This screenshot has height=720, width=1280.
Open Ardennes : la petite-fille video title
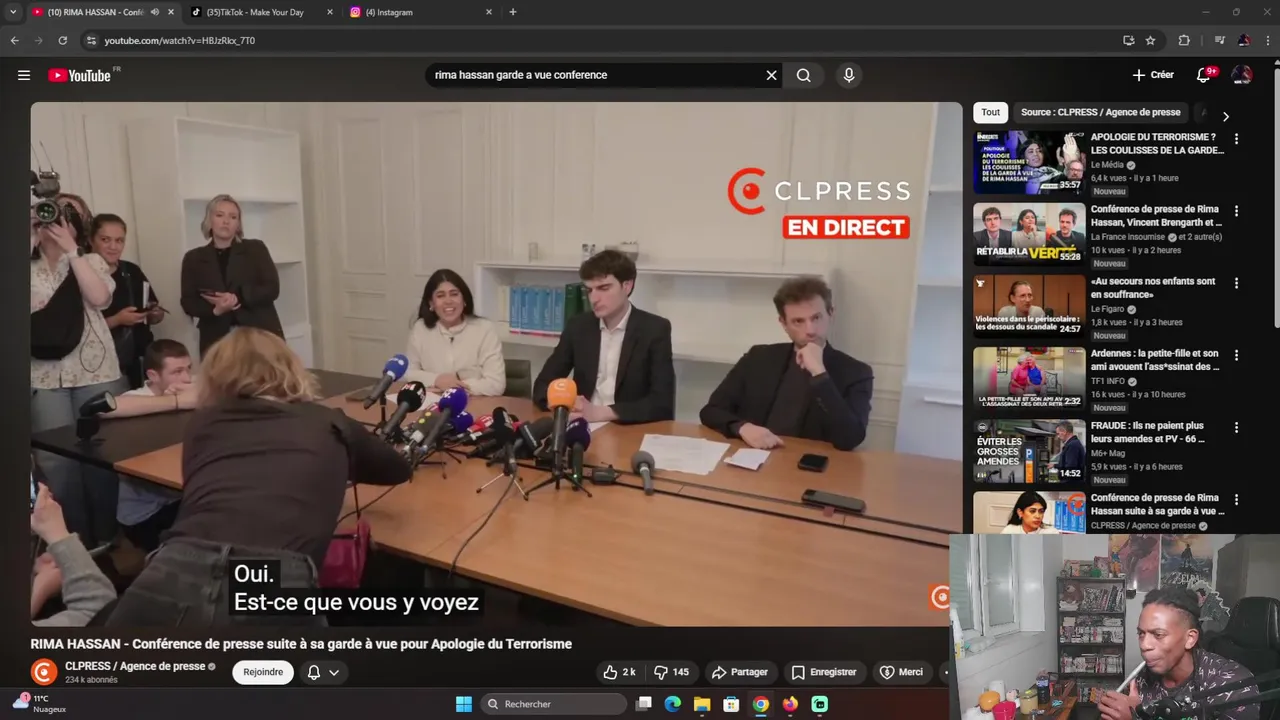[x=1155, y=360]
